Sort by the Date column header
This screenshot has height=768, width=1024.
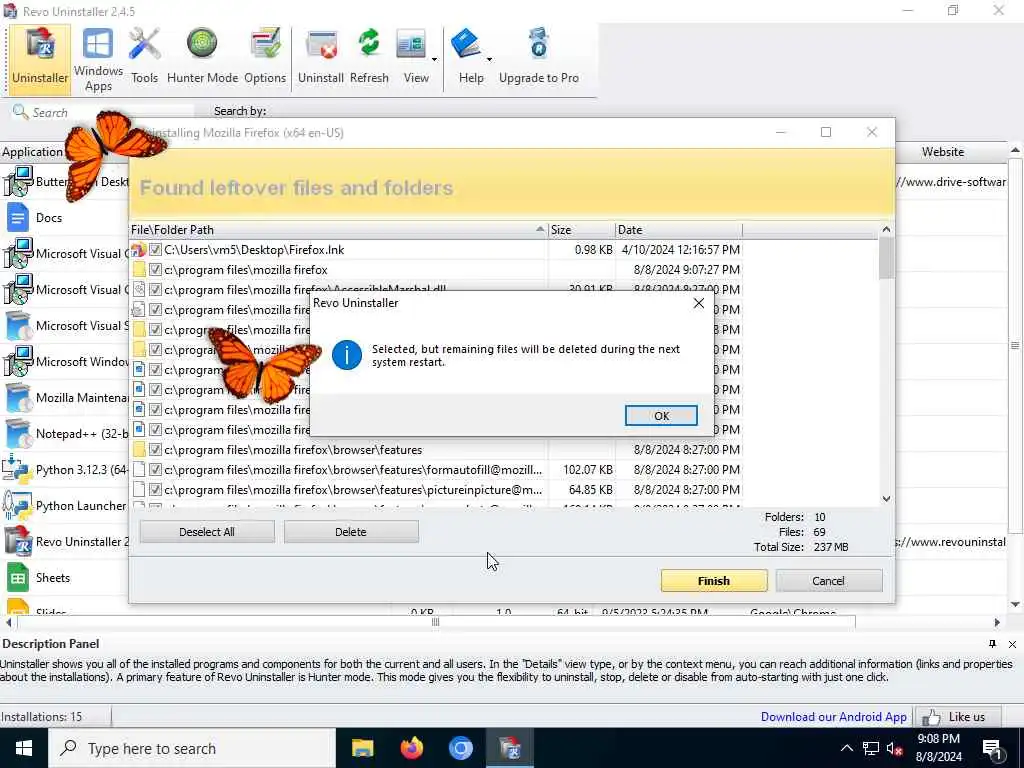click(x=679, y=230)
